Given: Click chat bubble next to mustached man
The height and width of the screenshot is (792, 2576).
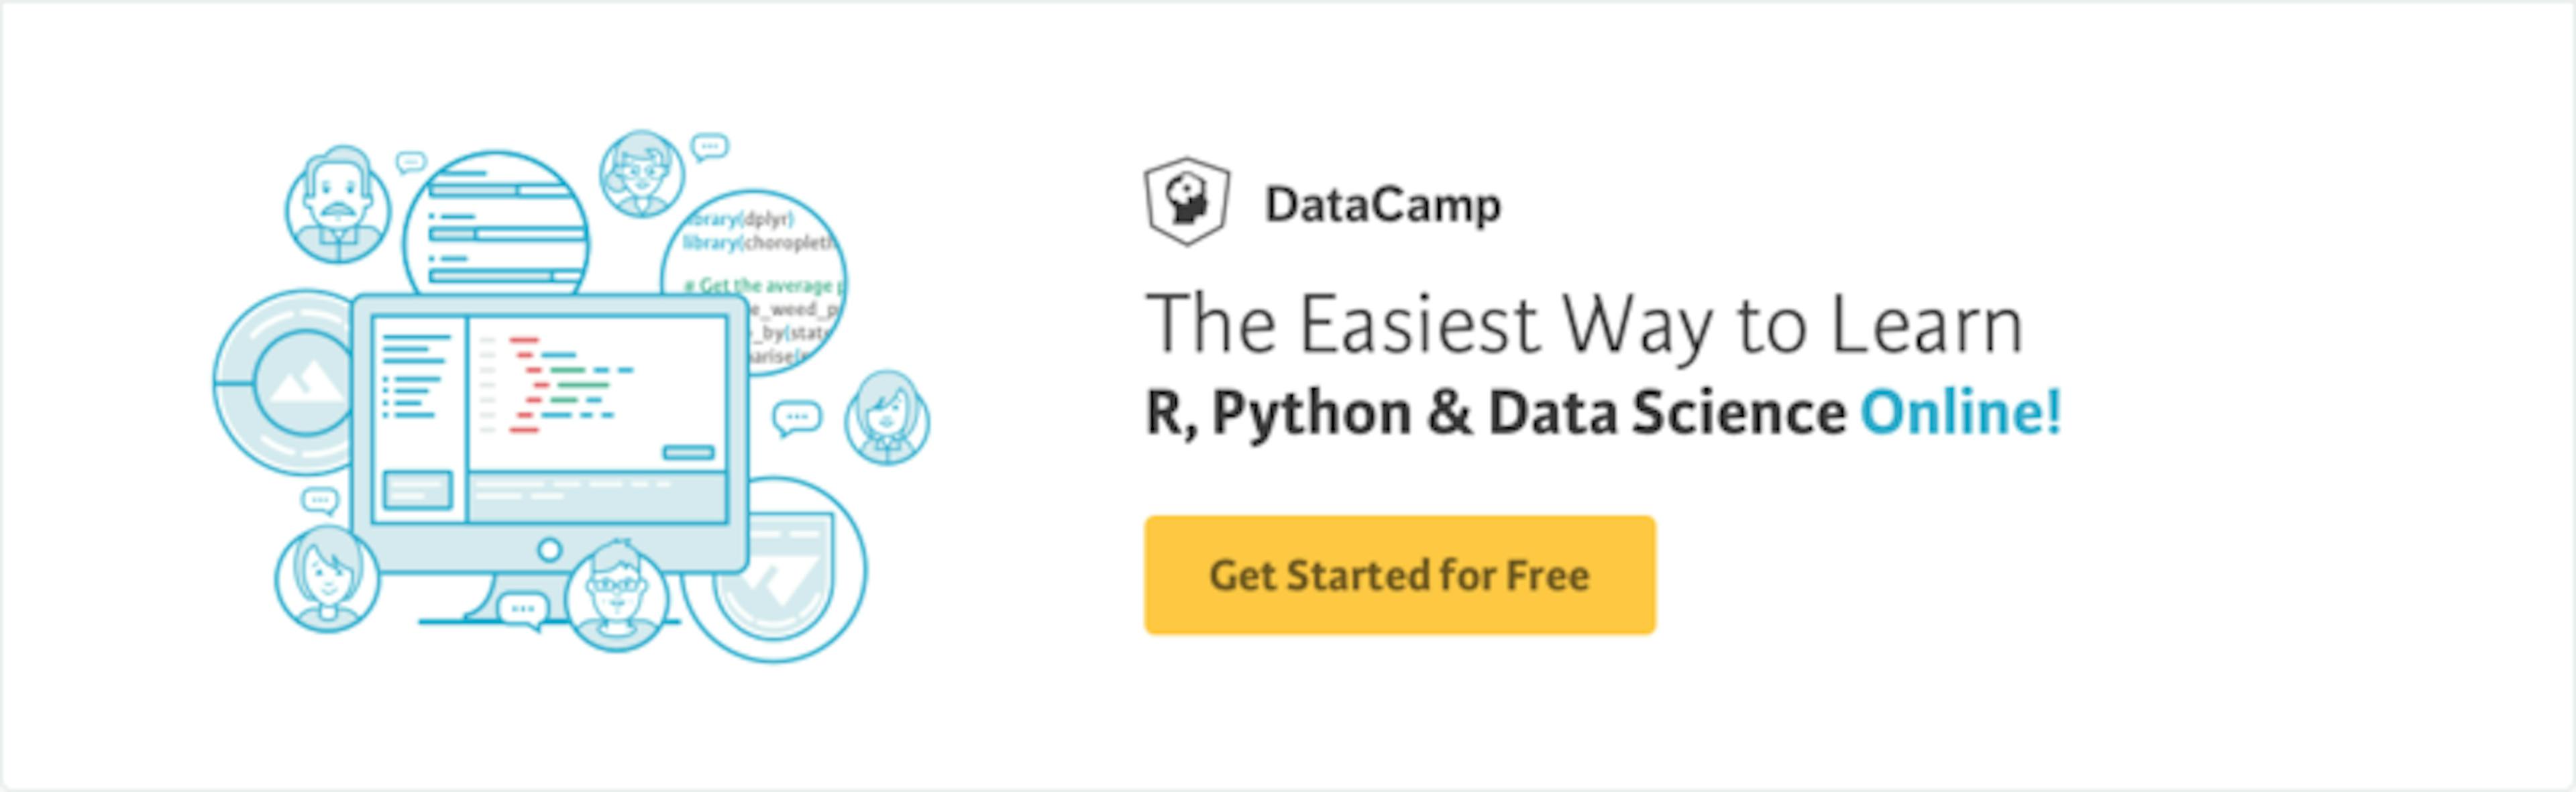Looking at the screenshot, I should [x=411, y=162].
